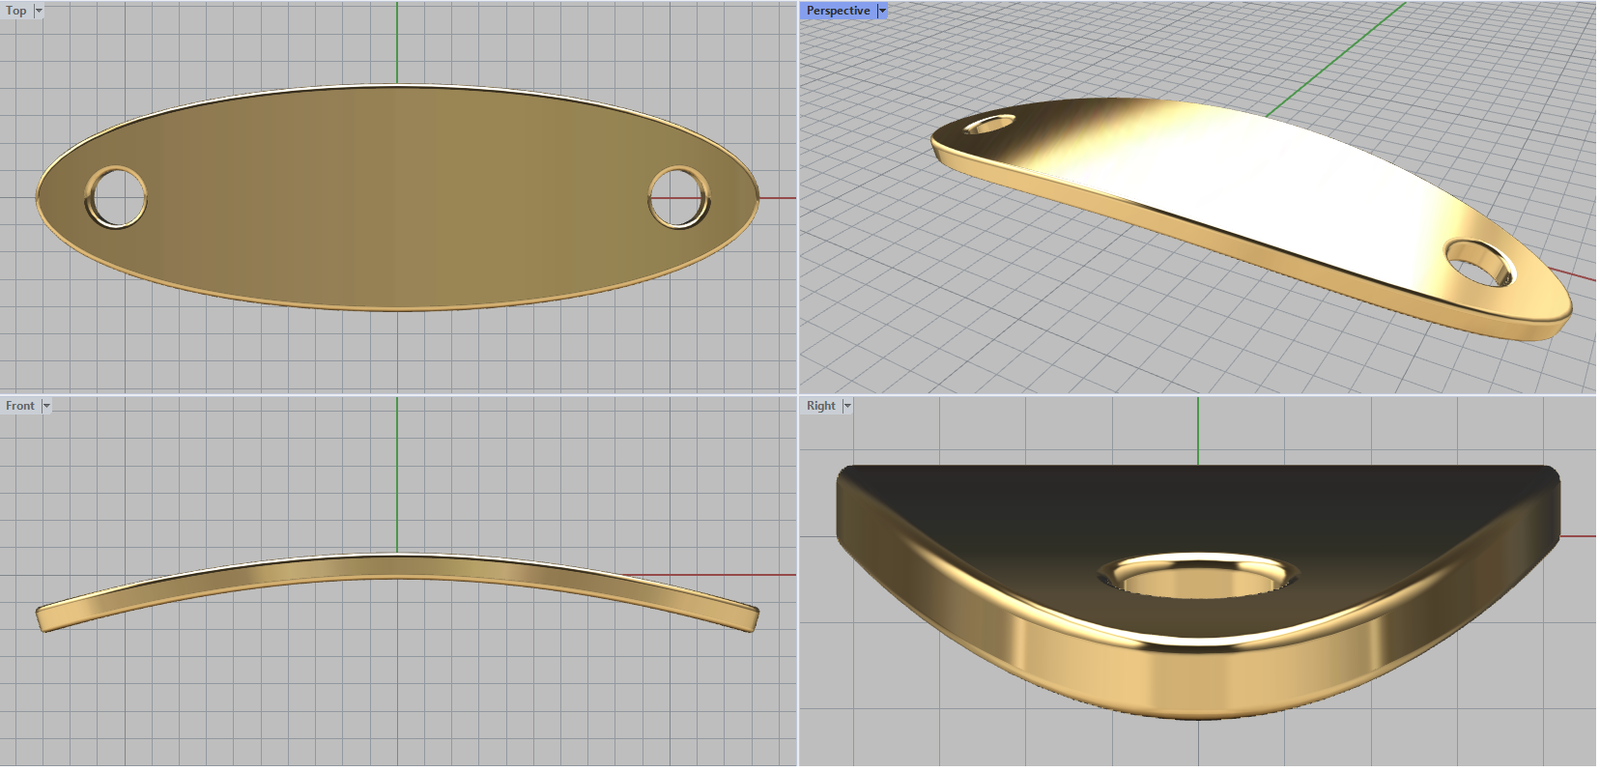
Task: Click the Top viewport title label
Action: pos(16,11)
